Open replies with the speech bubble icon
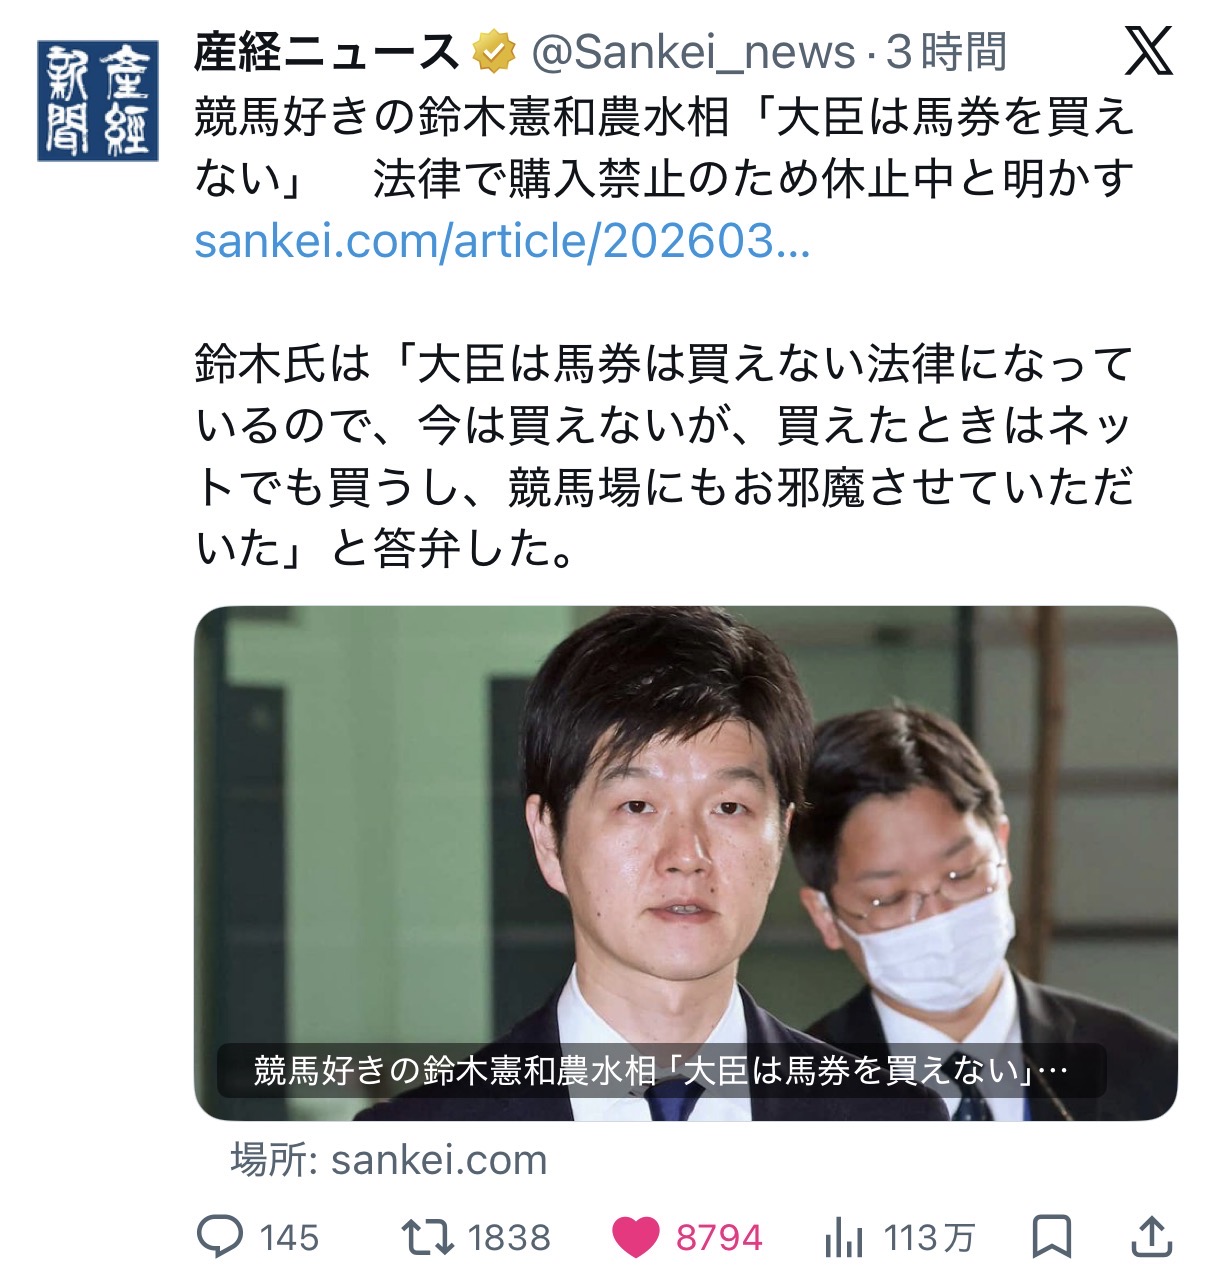Viewport: 1206px width, 1282px height. point(220,1237)
